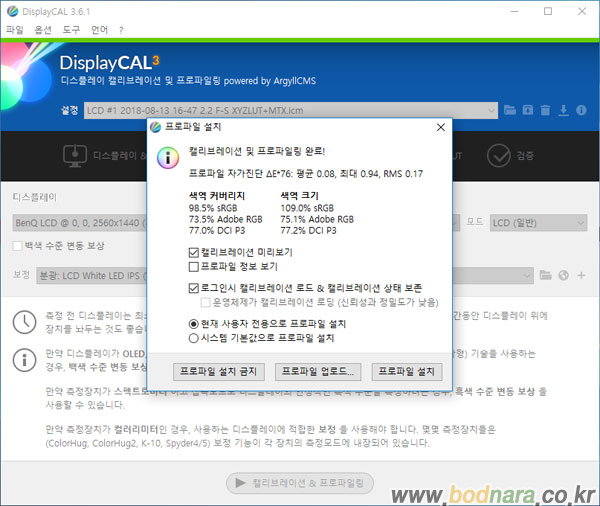Select 현재 사용자 전용으로 프로파일 설치 radio
Image resolution: width=600 pixels, height=506 pixels.
click(194, 324)
